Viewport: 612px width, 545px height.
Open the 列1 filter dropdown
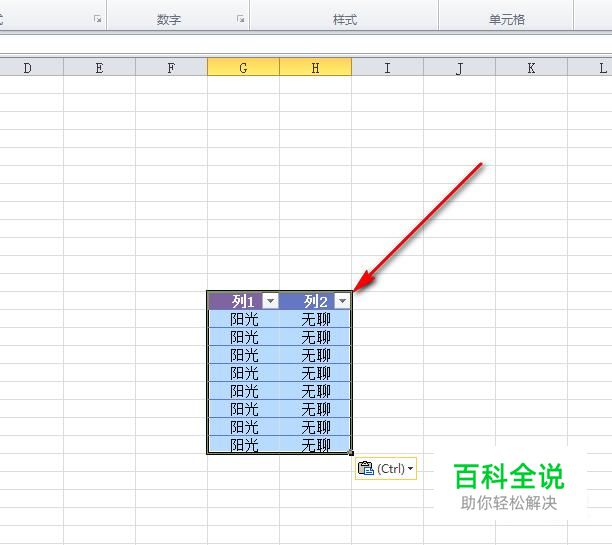click(x=270, y=301)
